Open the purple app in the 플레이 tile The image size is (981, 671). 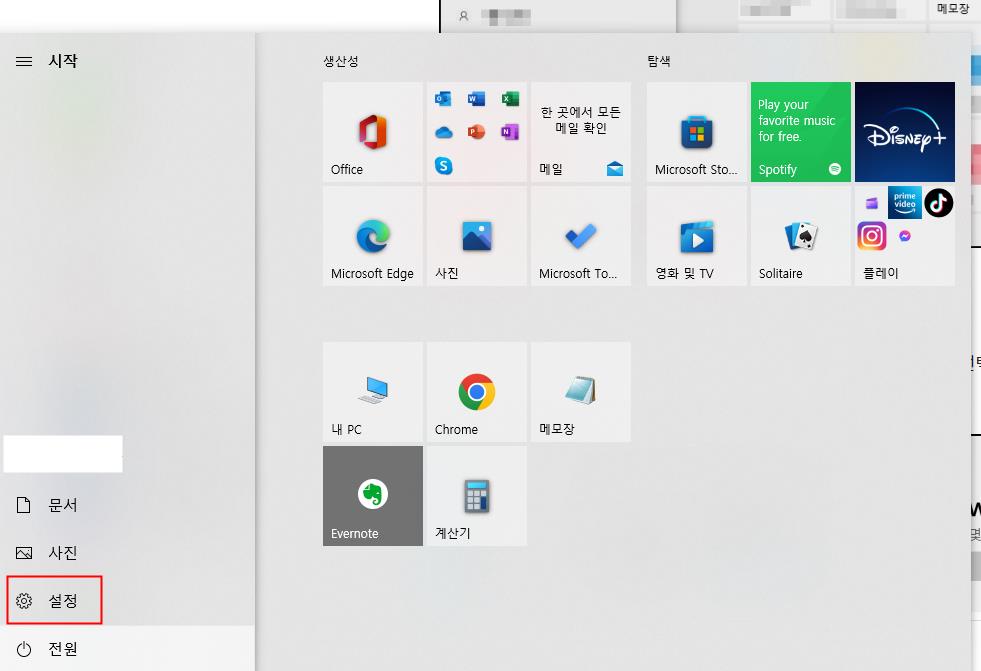pos(872,203)
